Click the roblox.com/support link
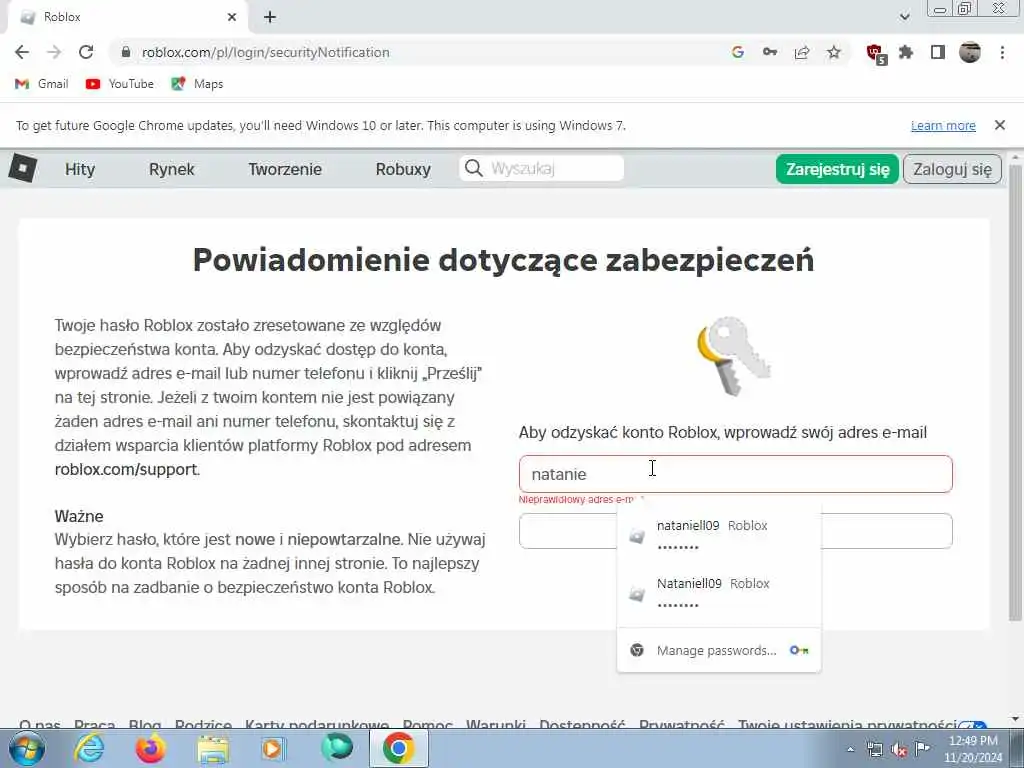This screenshot has height=768, width=1024. pyautogui.click(x=125, y=470)
